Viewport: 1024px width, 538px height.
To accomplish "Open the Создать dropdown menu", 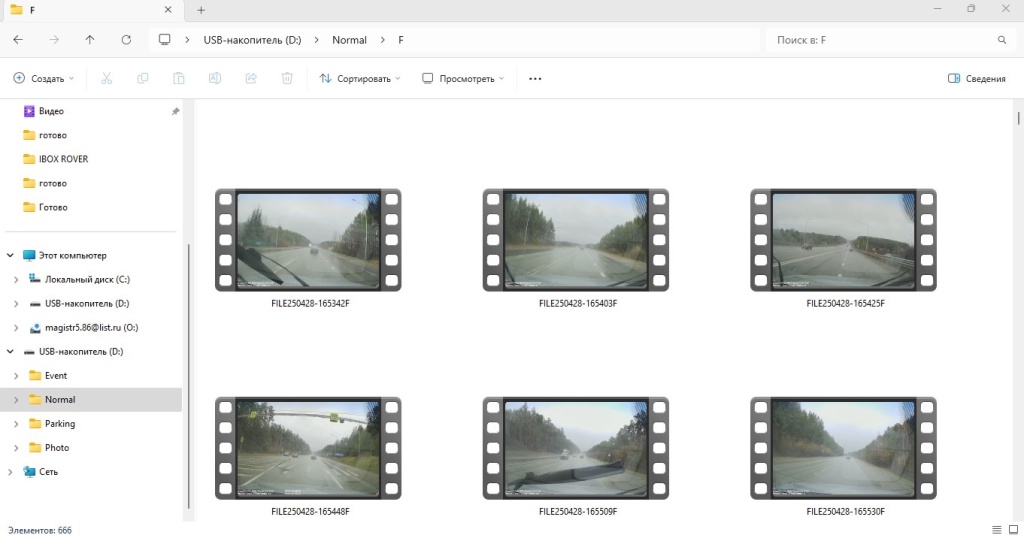I will pos(44,78).
